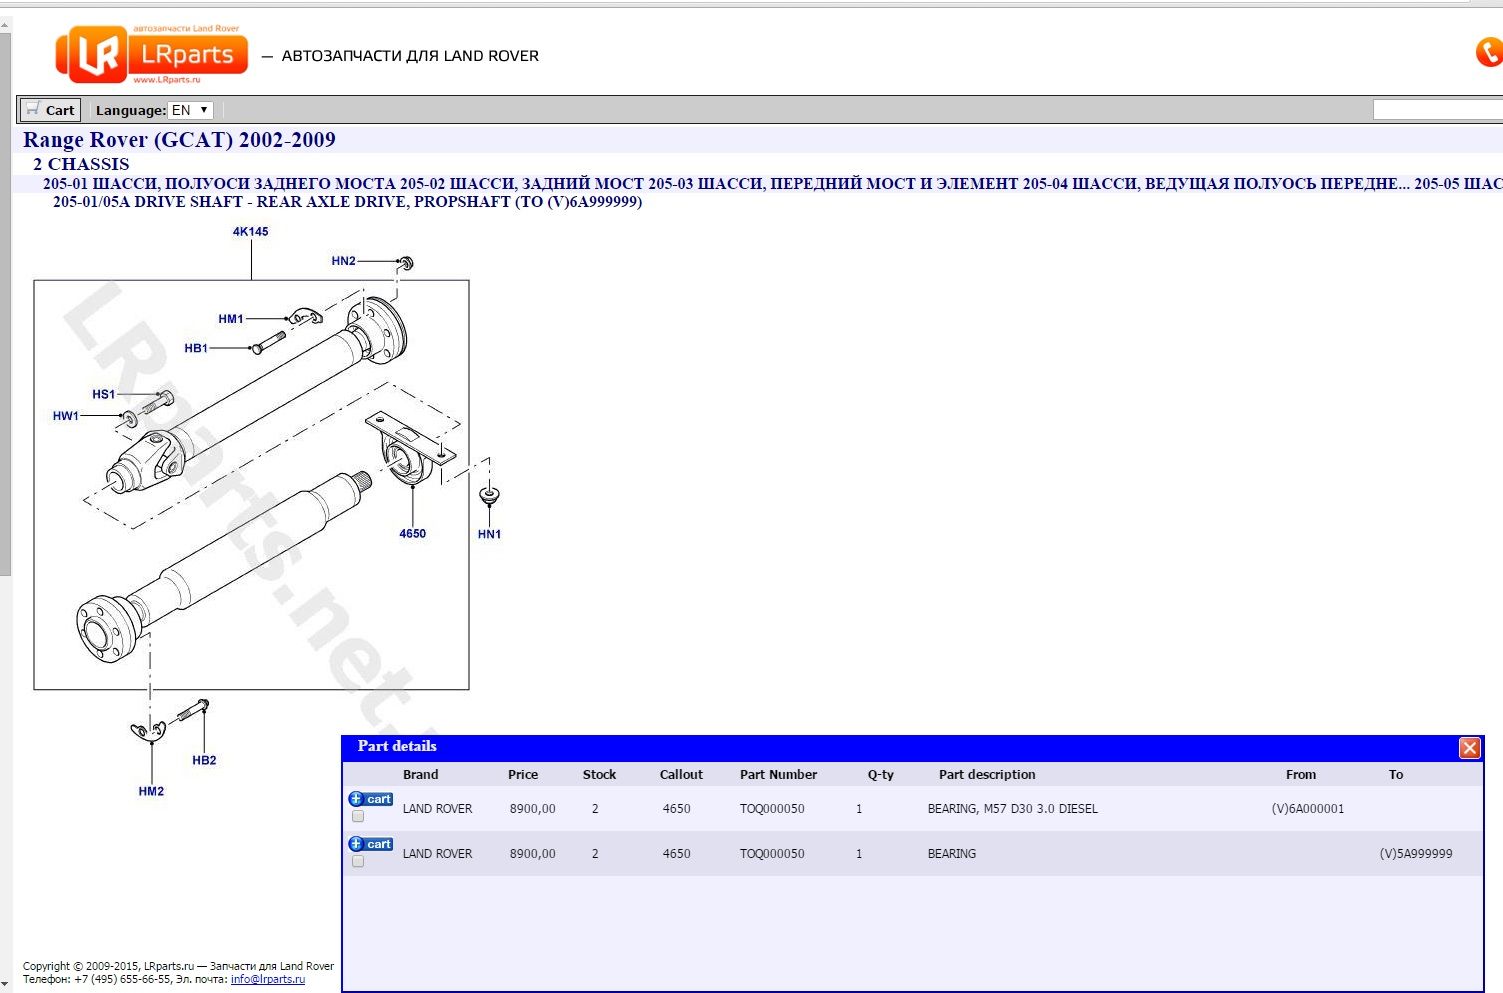Select callout 4650 under the bearing
The height and width of the screenshot is (993, 1503).
(412, 534)
